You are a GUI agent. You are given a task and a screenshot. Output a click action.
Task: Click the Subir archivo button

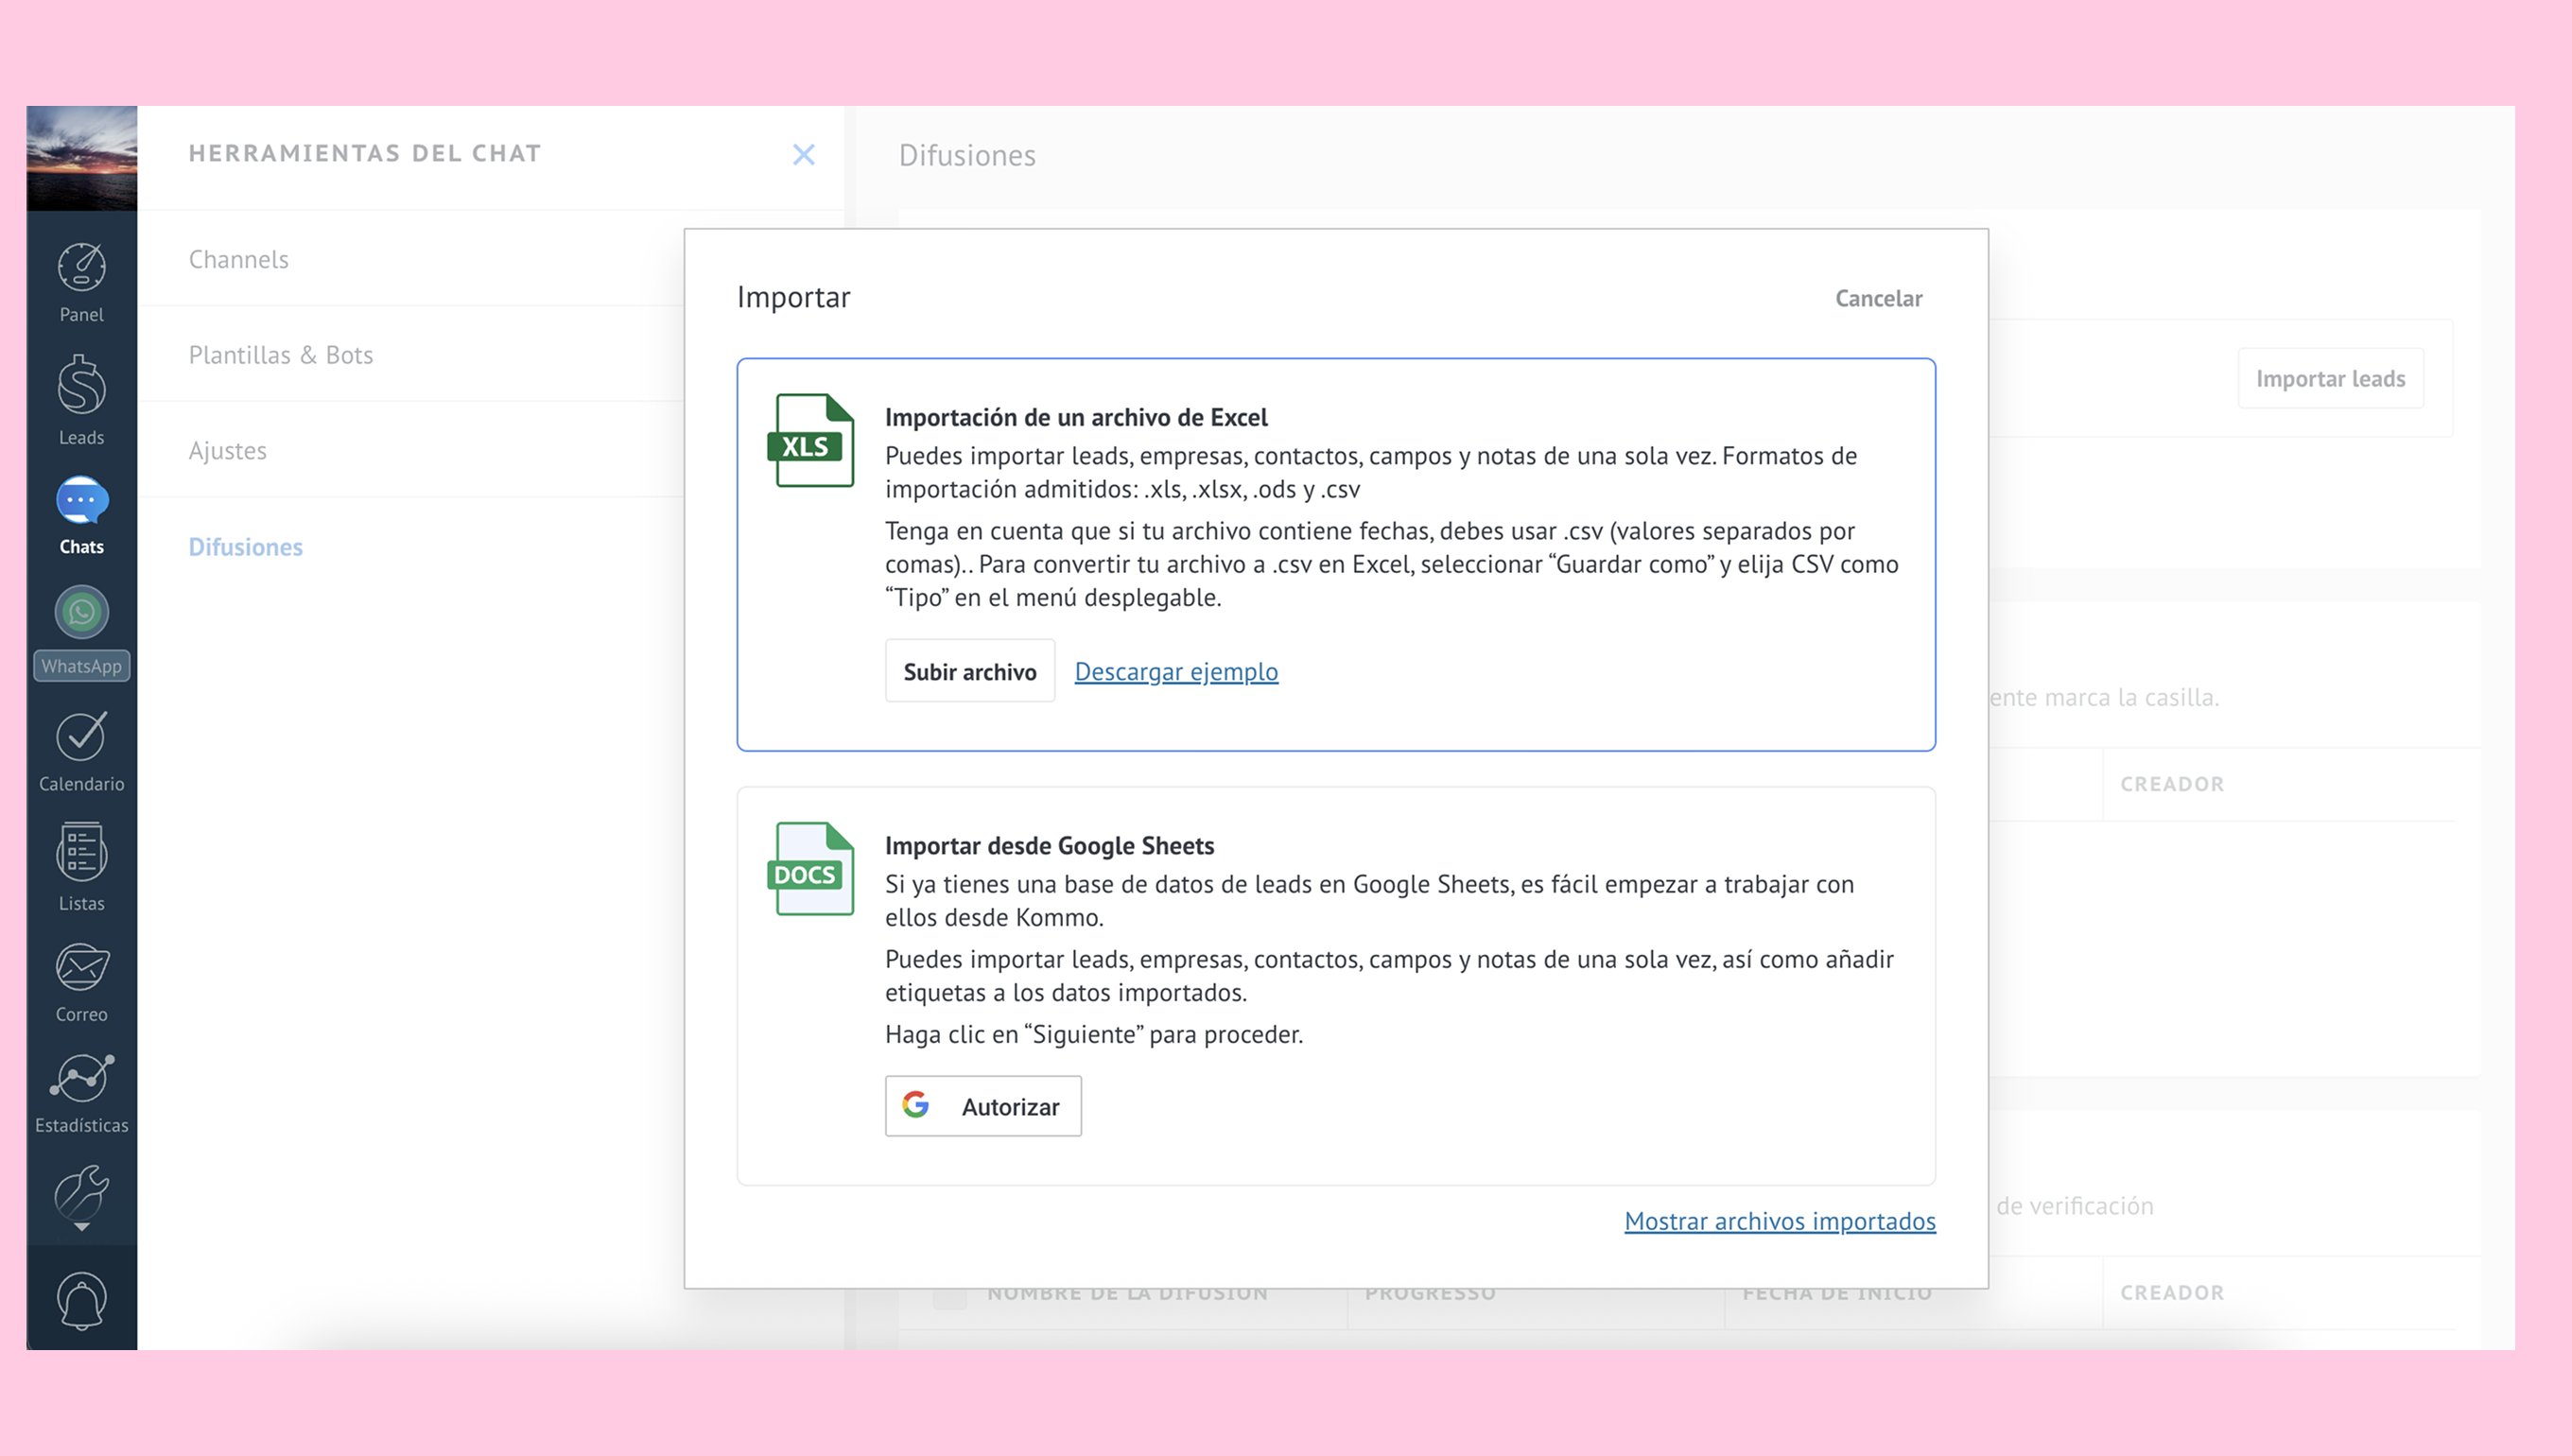(970, 671)
